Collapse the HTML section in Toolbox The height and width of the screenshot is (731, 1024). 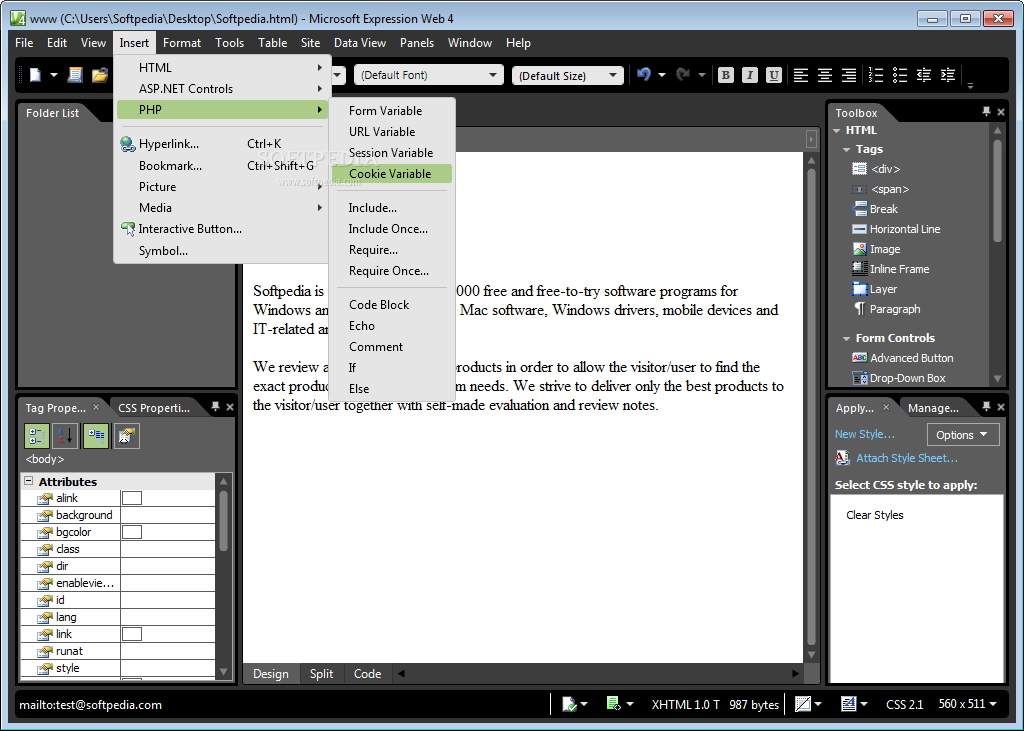(x=837, y=131)
